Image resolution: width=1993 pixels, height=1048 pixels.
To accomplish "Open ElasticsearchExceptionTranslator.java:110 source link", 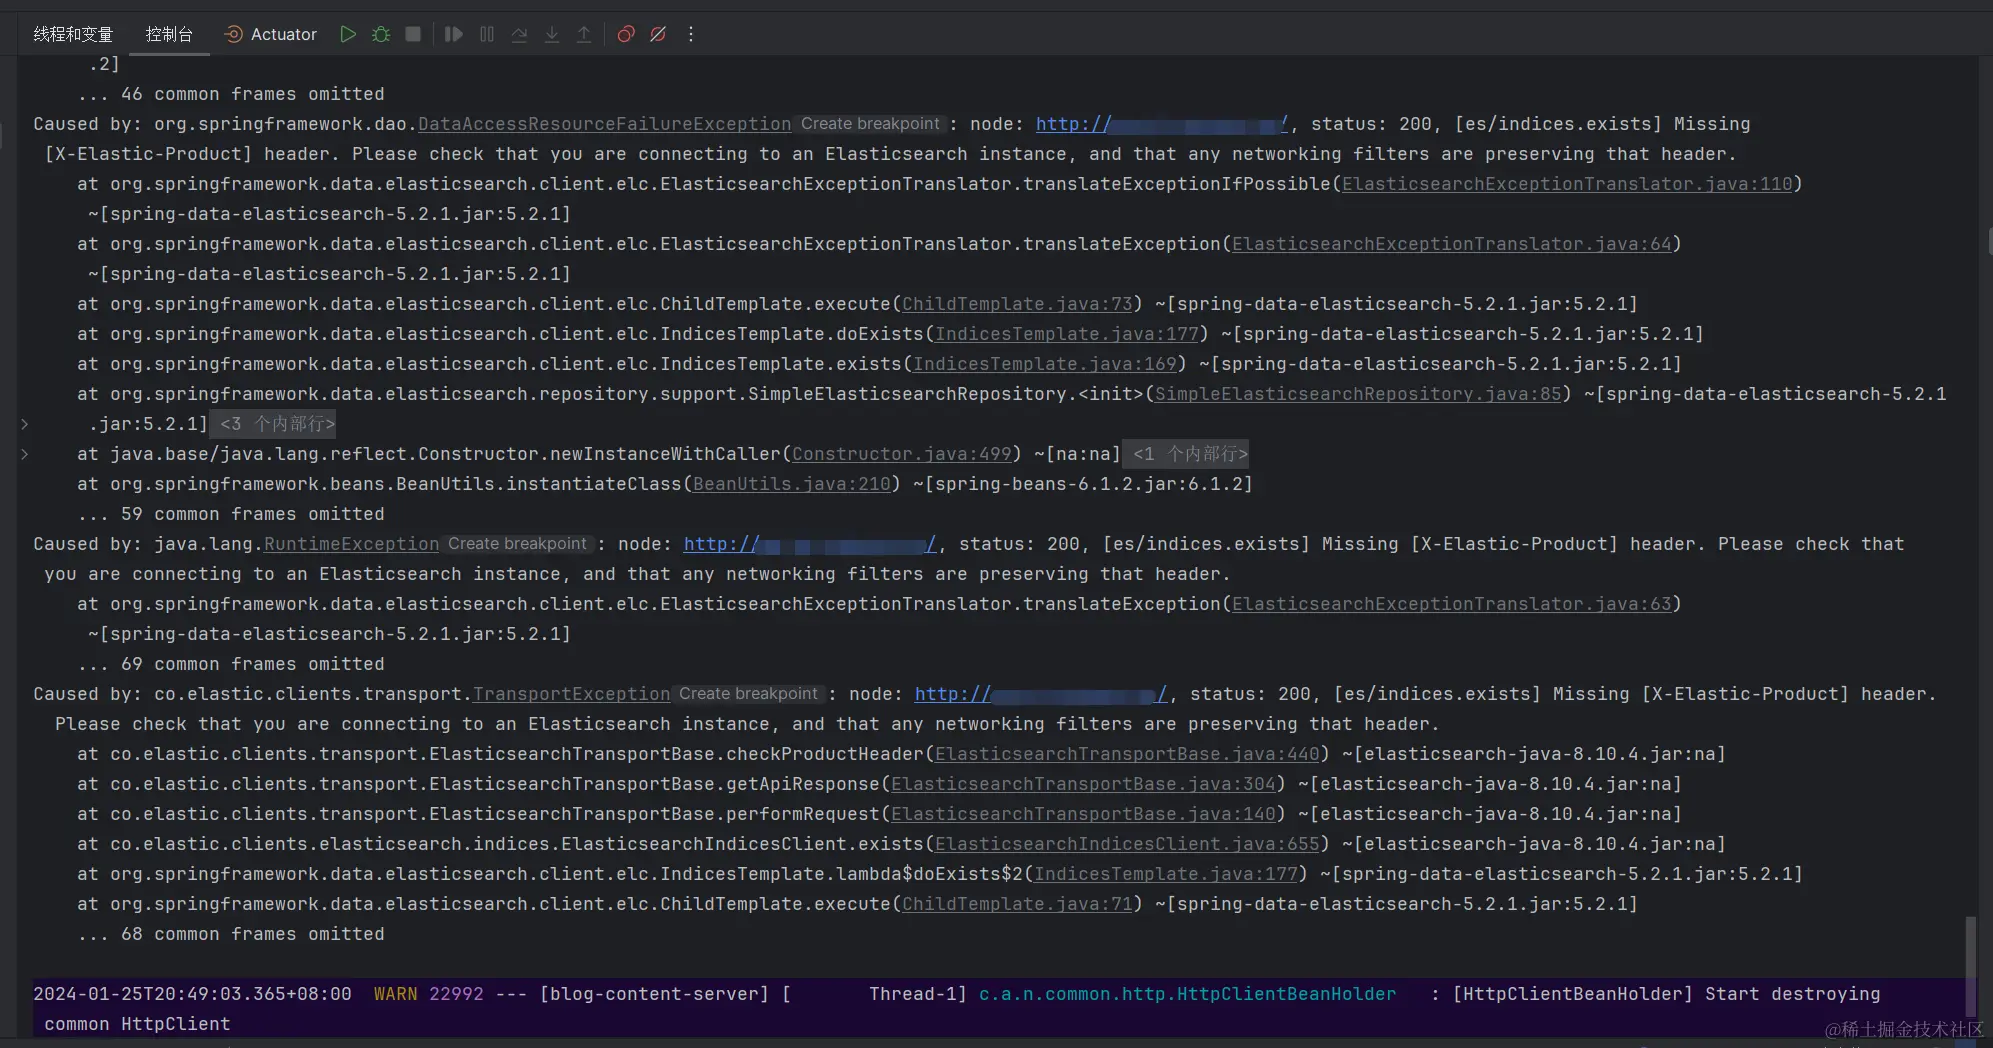I will click(1568, 184).
